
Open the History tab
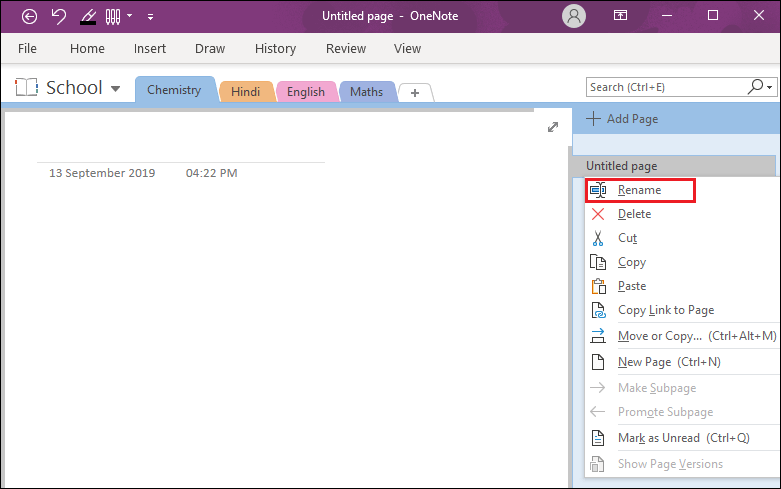275,48
